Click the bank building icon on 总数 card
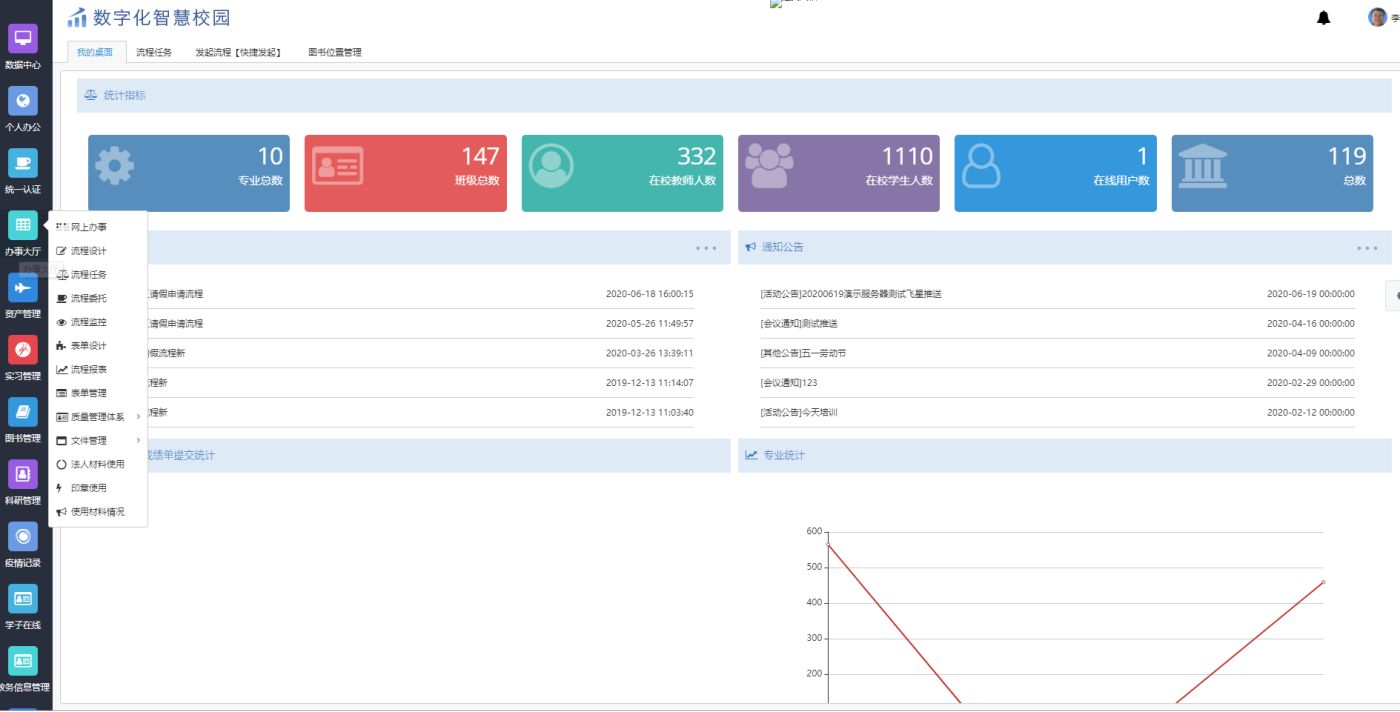Viewport: 1400px width, 712px height. (1203, 166)
